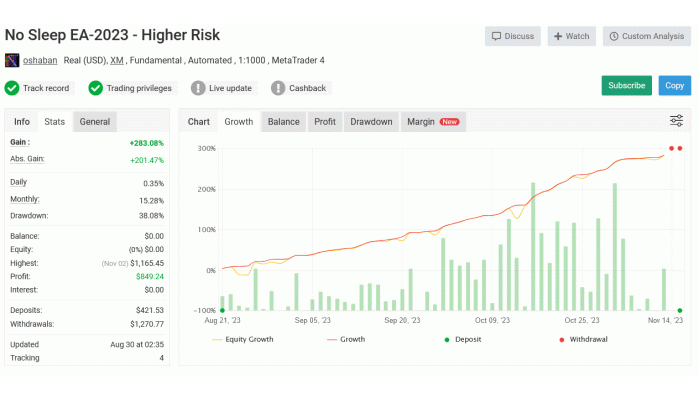Switch to the Stats tab
Viewport: 700px width, 400px height.
[x=54, y=122]
